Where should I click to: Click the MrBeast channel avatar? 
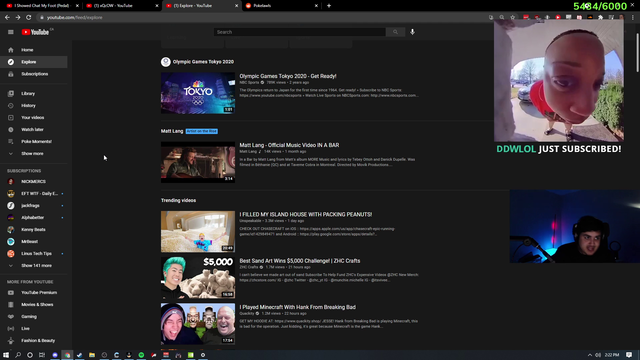11,241
